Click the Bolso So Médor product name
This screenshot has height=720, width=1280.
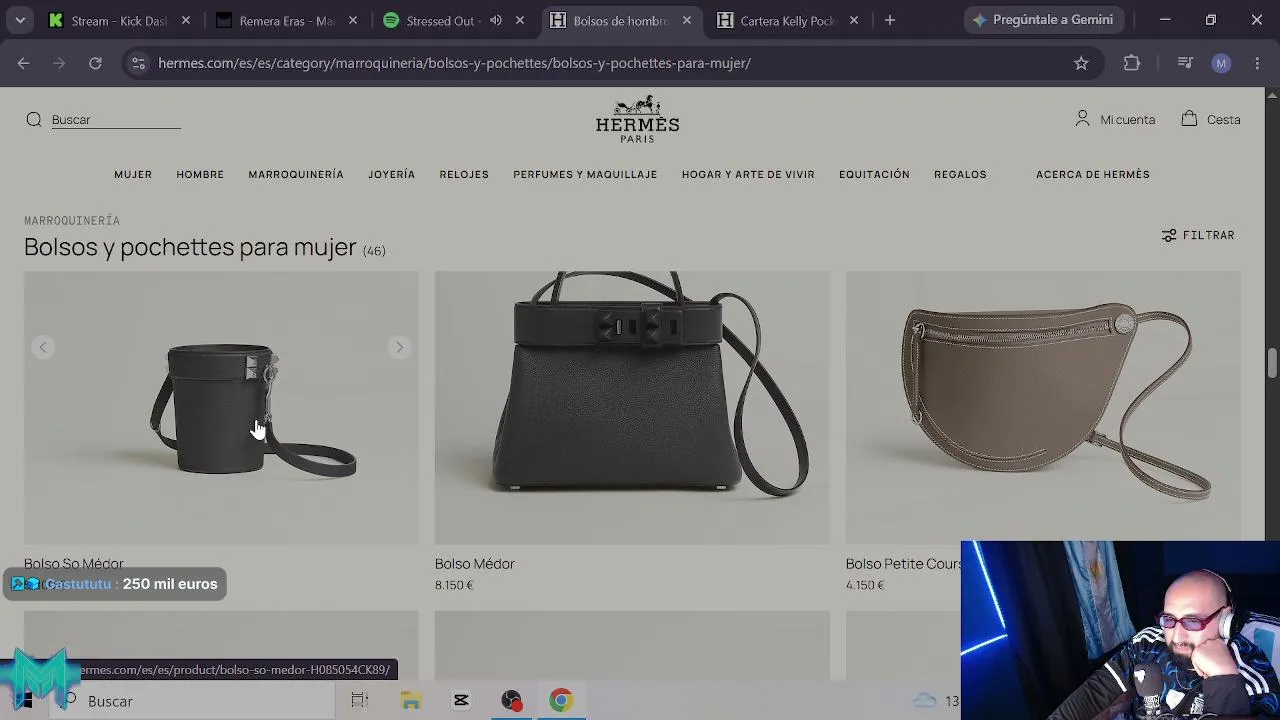point(74,564)
